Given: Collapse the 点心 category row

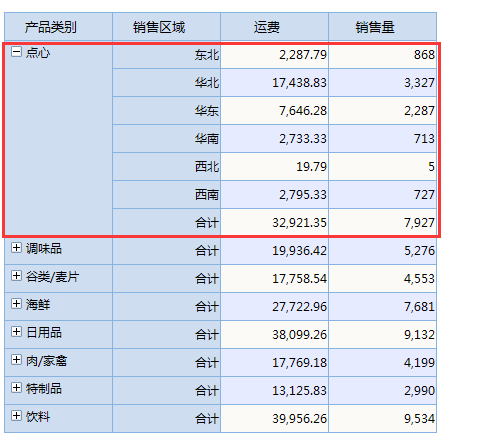Looking at the screenshot, I should [x=16, y=52].
